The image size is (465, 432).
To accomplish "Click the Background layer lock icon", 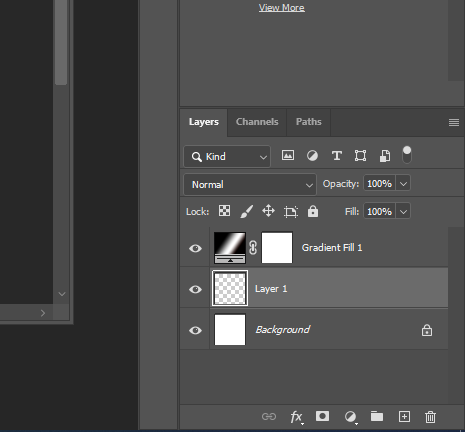I will tap(427, 330).
